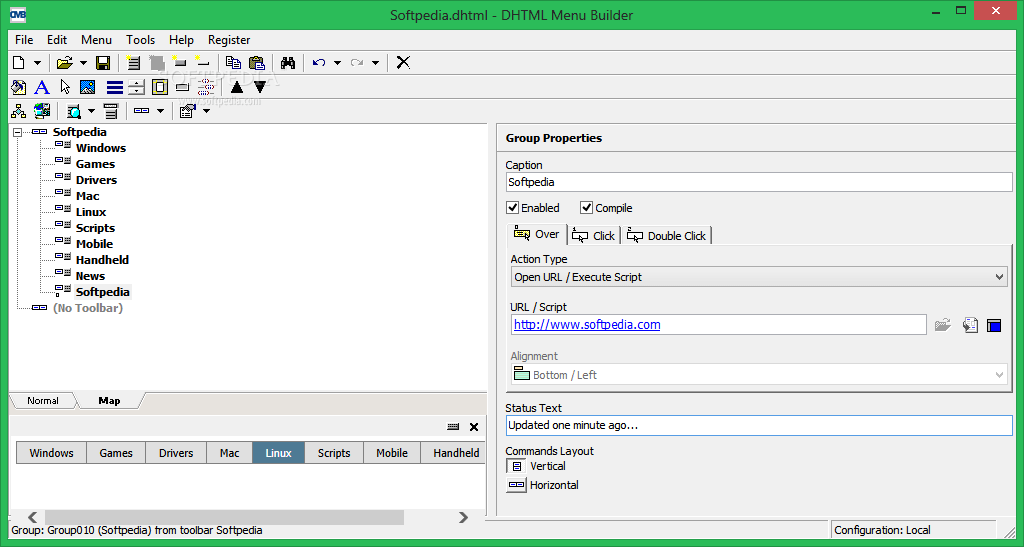Delete the selected item with the X icon
The width and height of the screenshot is (1024, 547).
(404, 63)
